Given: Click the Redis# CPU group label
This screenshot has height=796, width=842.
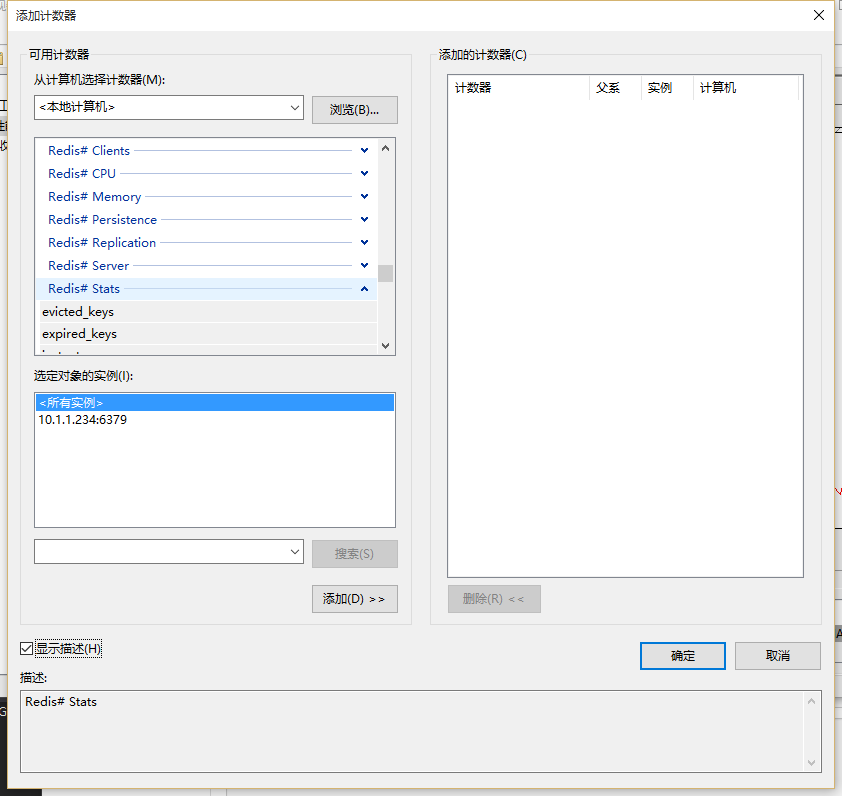Looking at the screenshot, I should 82,173.
